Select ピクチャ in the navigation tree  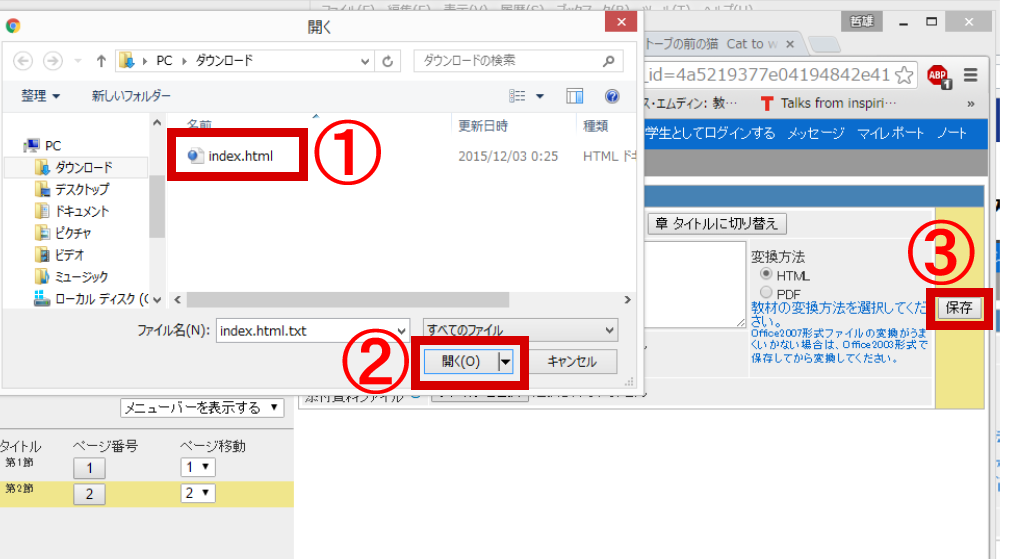pyautogui.click(x=63, y=233)
